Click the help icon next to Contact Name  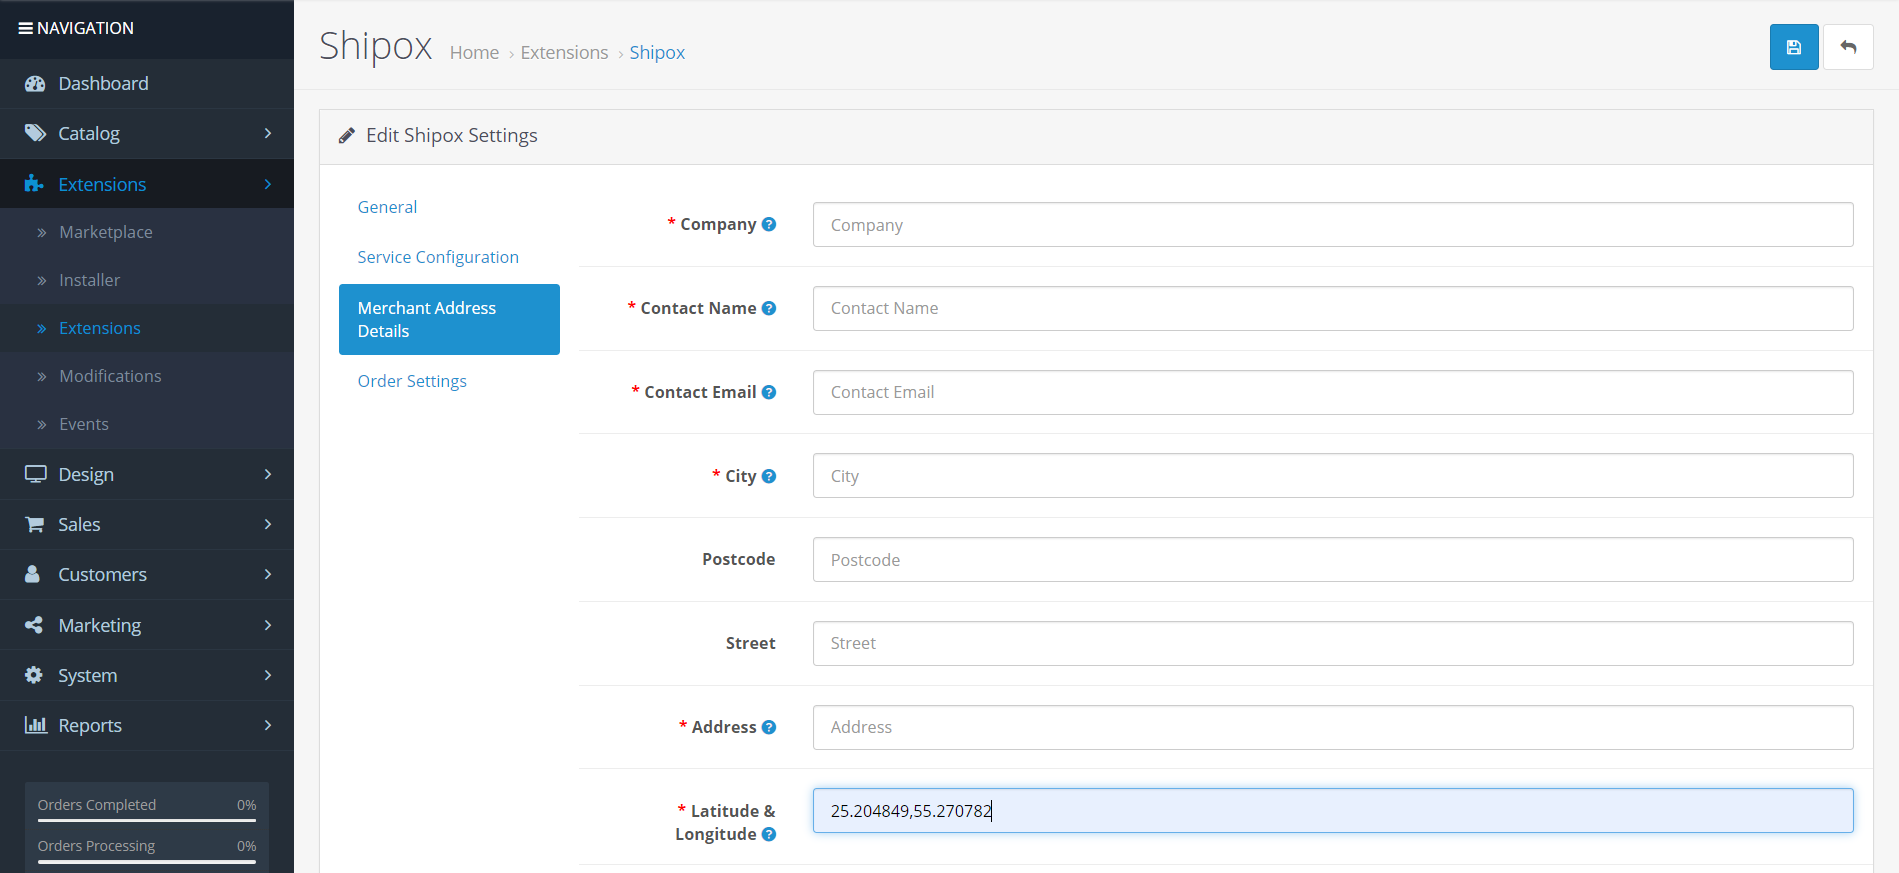[769, 308]
